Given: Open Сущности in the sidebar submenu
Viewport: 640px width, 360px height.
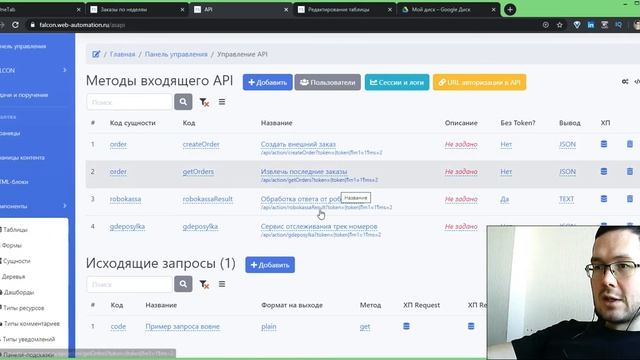Looking at the screenshot, I should point(16,260).
